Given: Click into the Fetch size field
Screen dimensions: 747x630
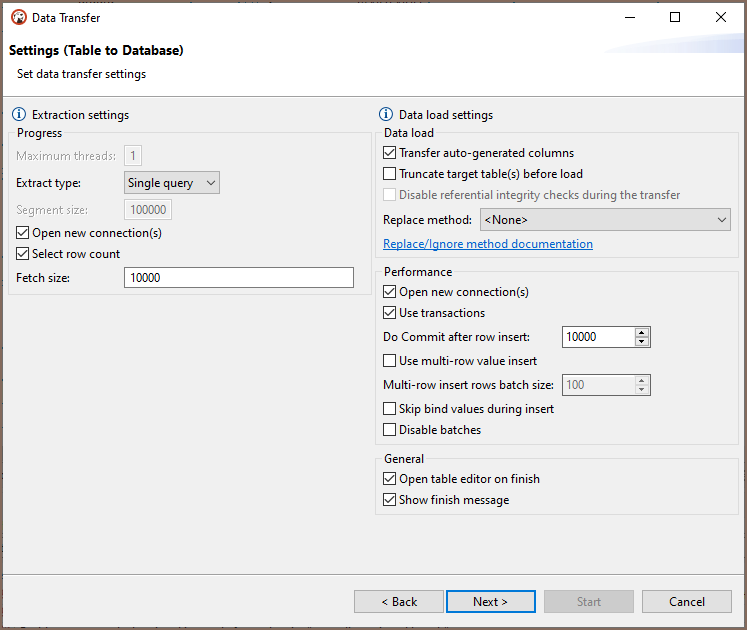Looking at the screenshot, I should pyautogui.click(x=238, y=278).
